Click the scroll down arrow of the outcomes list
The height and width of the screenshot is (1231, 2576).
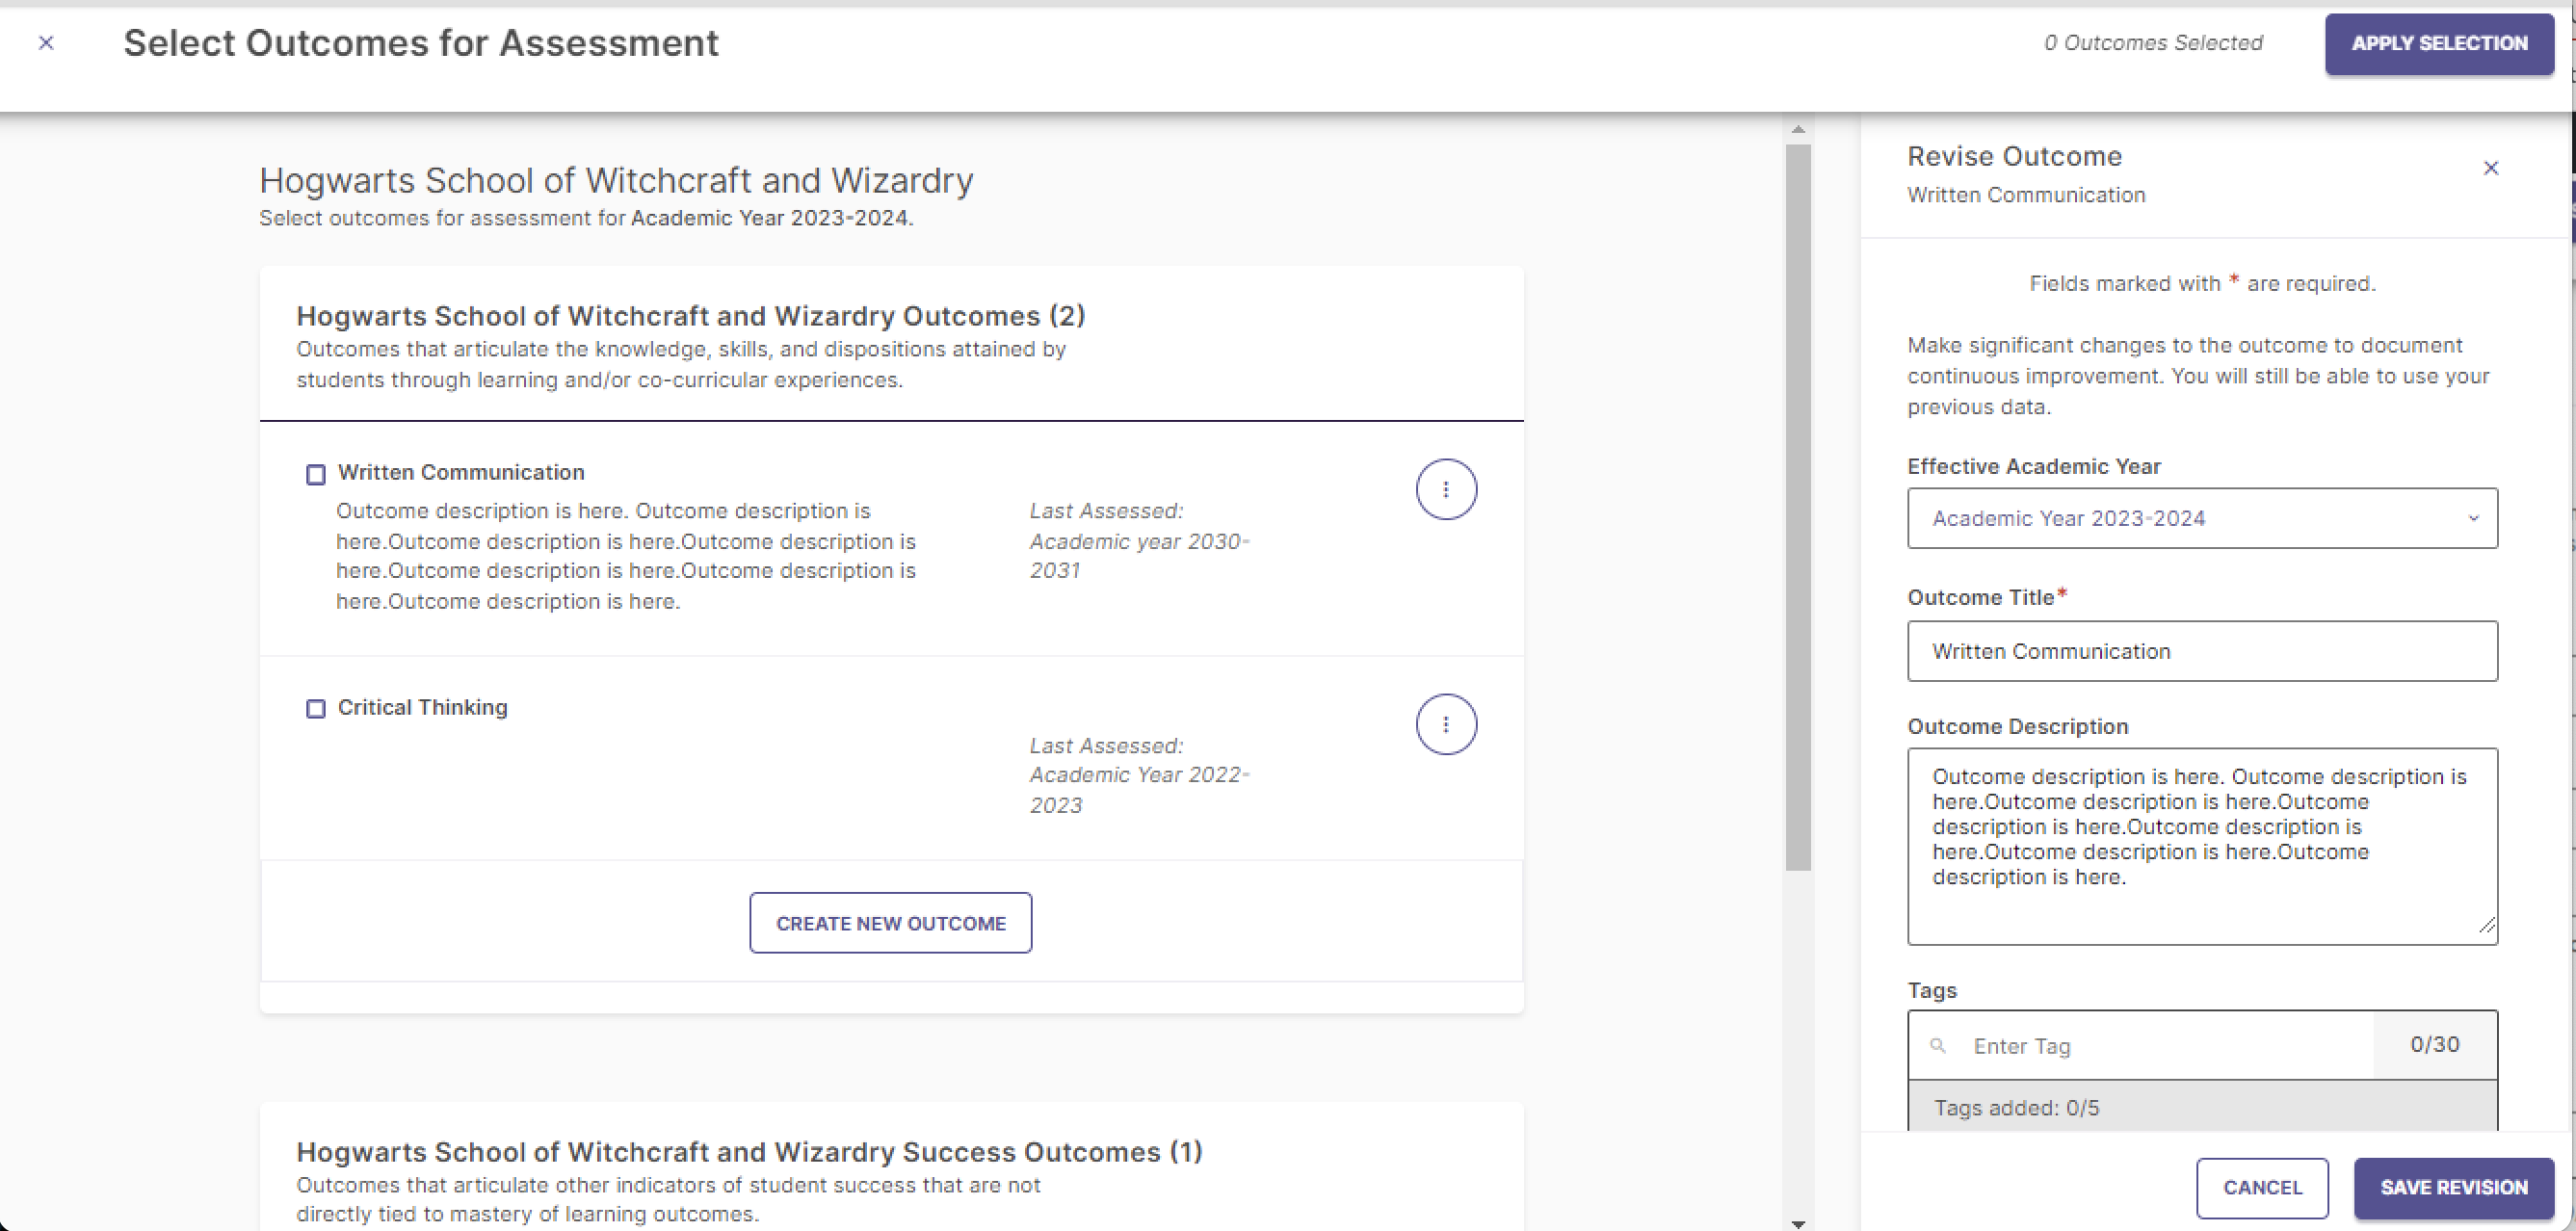point(1798,1223)
